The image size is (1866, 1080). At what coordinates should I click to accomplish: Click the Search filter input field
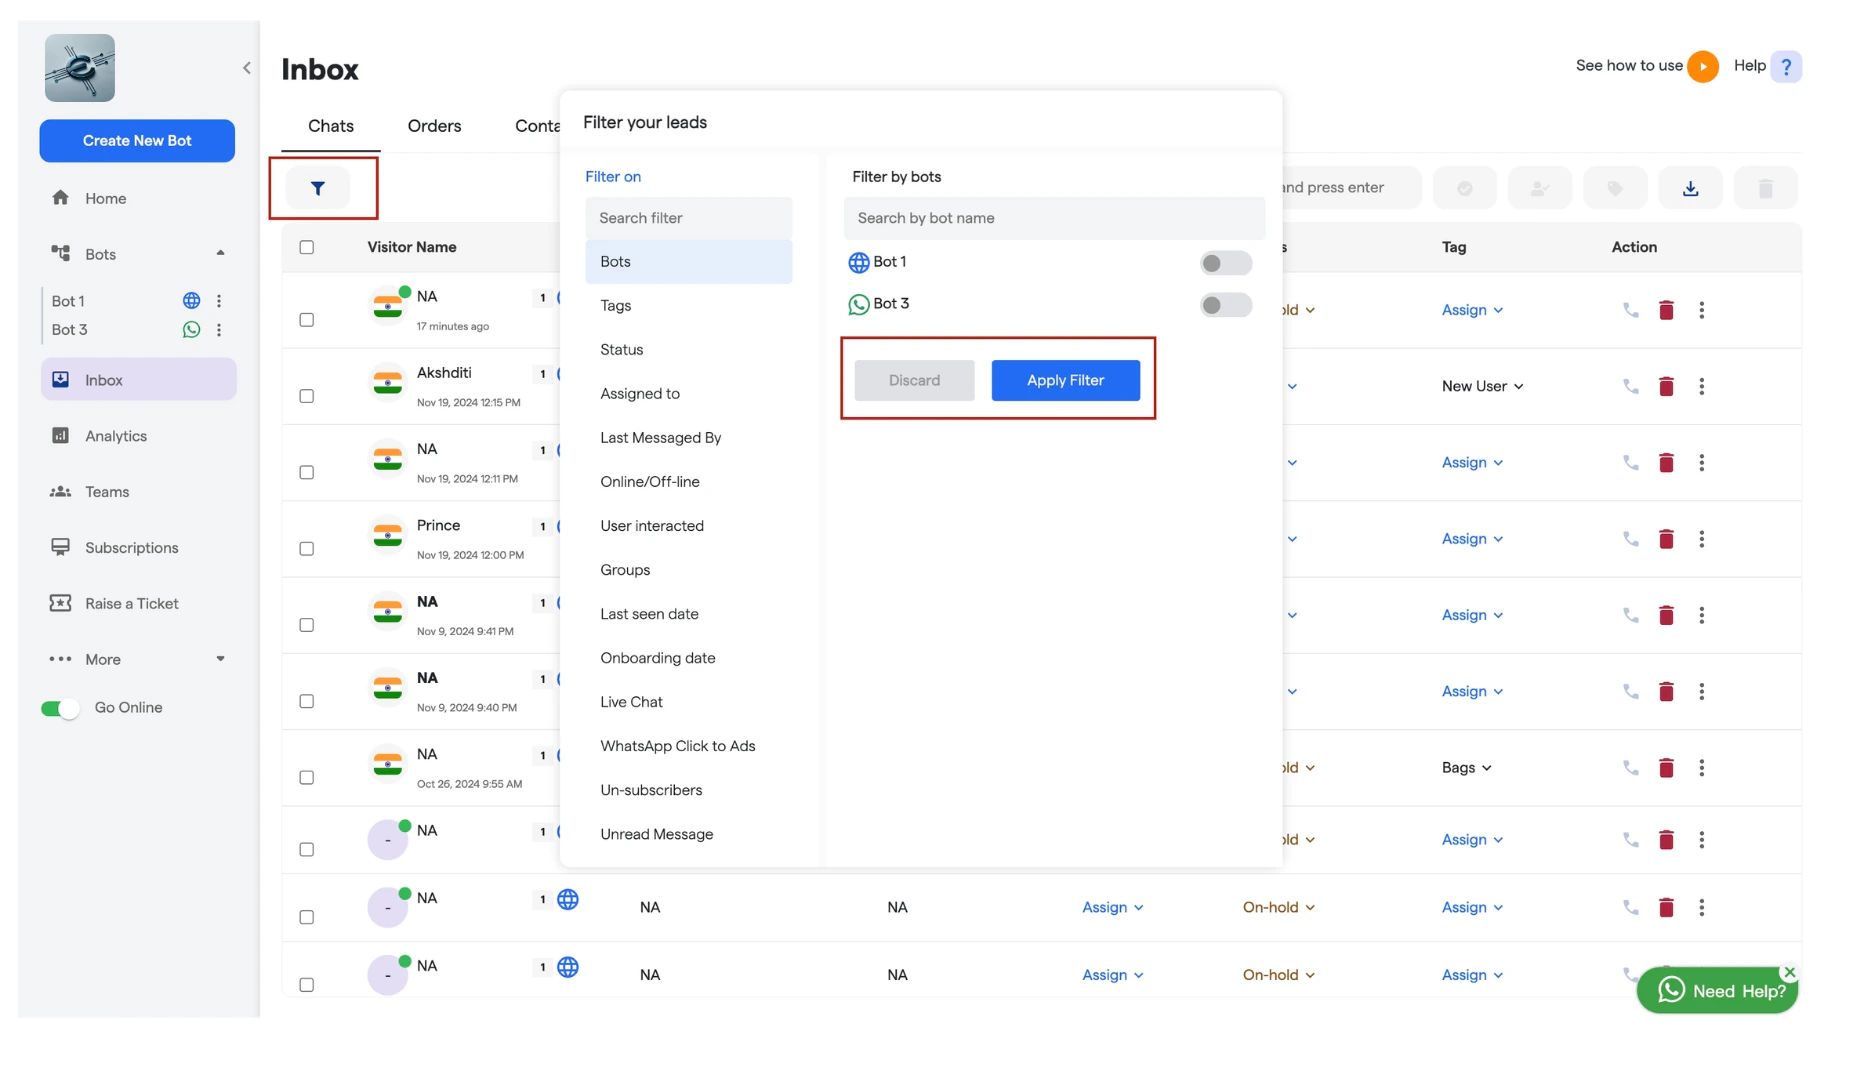(688, 218)
